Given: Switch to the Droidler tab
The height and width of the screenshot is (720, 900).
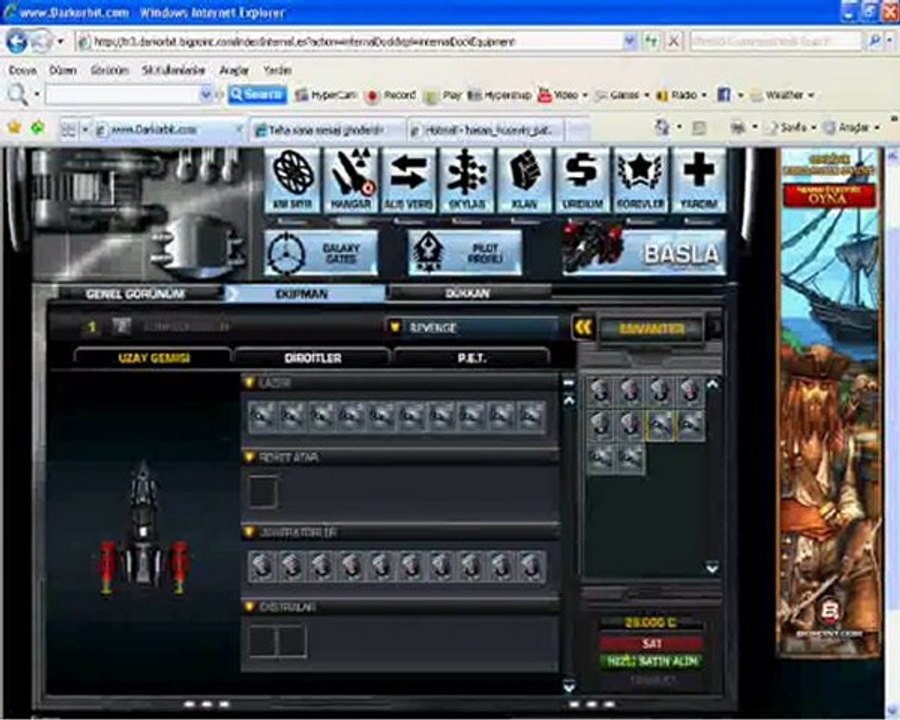Looking at the screenshot, I should coord(313,358).
